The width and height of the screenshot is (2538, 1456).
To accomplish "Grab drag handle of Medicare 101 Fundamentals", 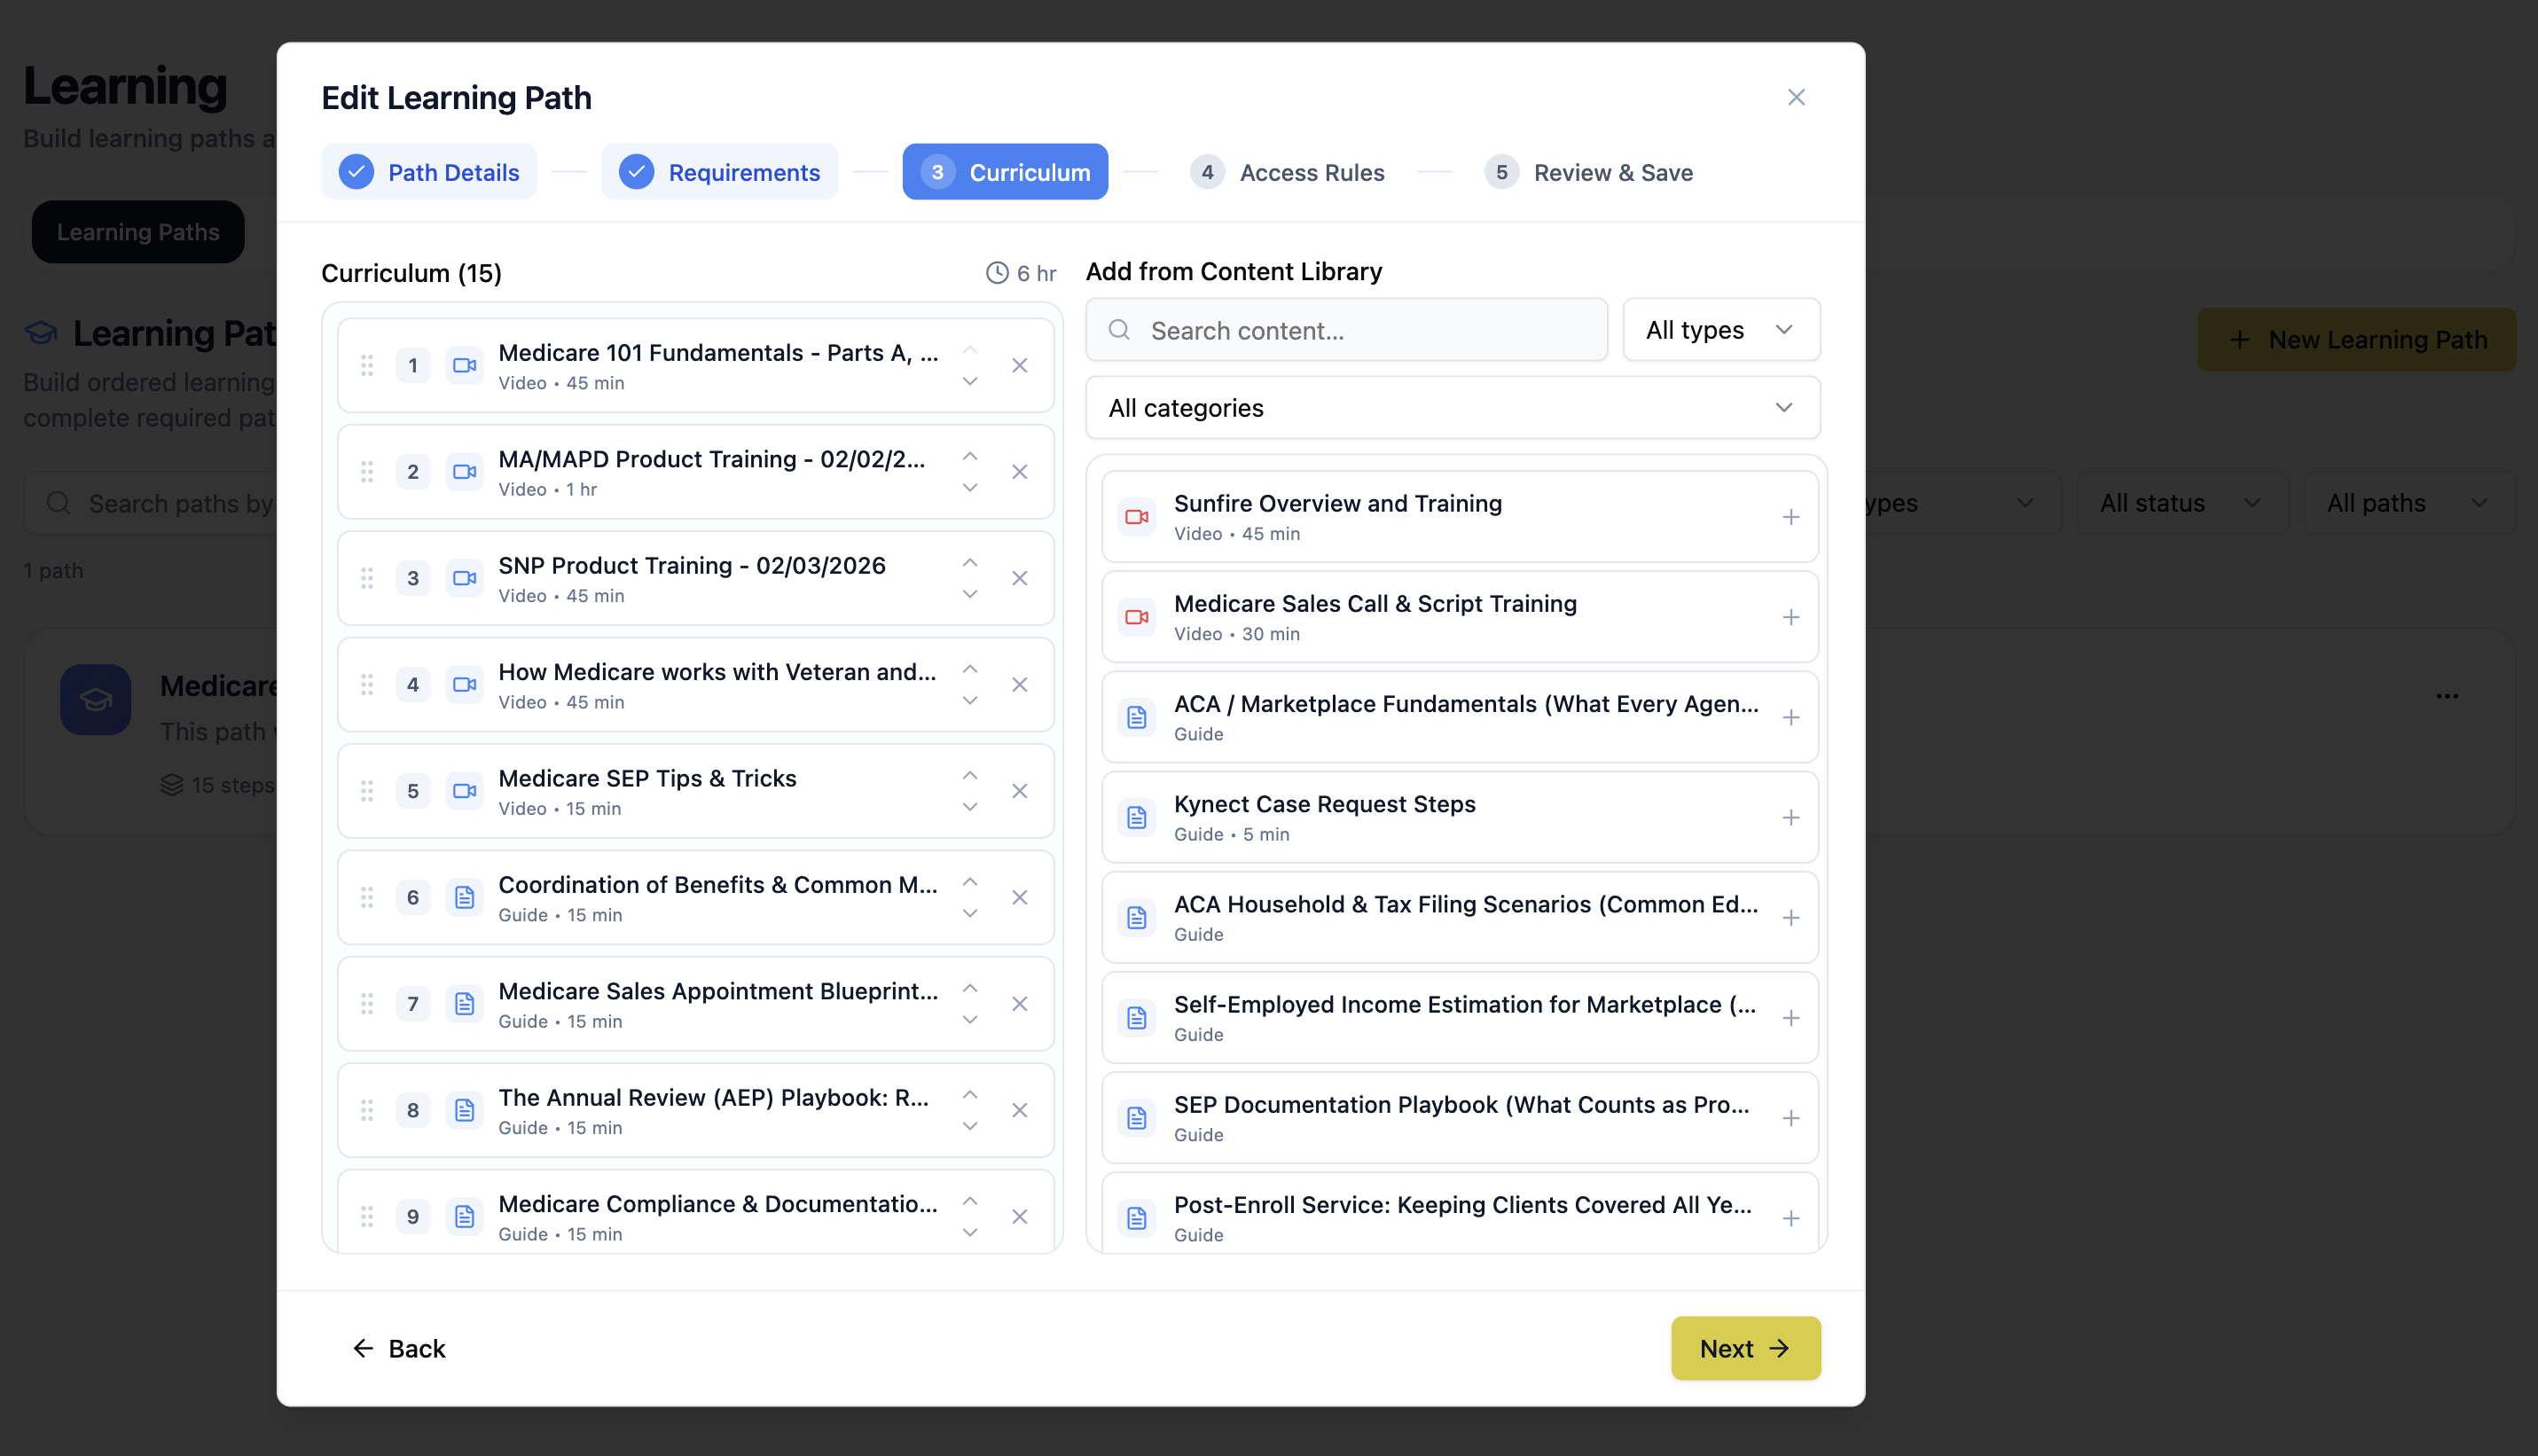I will [367, 365].
